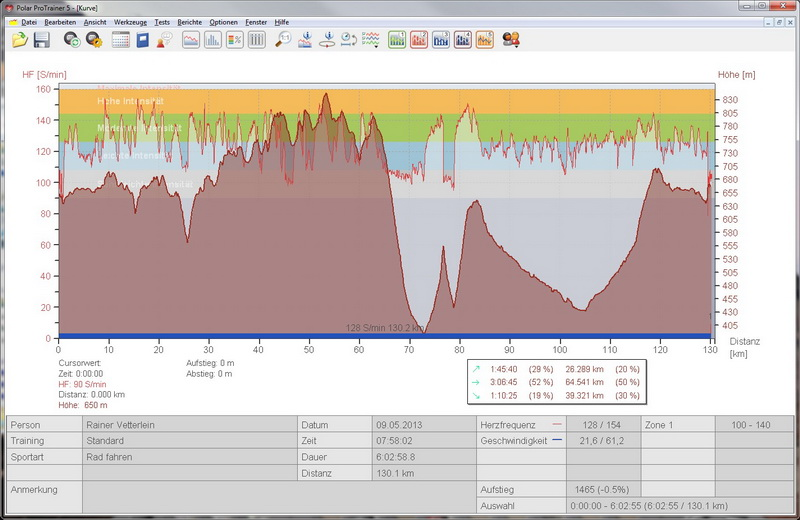Image resolution: width=800 pixels, height=520 pixels.
Task: Click the user persons icon in toolbar
Action: [x=511, y=40]
